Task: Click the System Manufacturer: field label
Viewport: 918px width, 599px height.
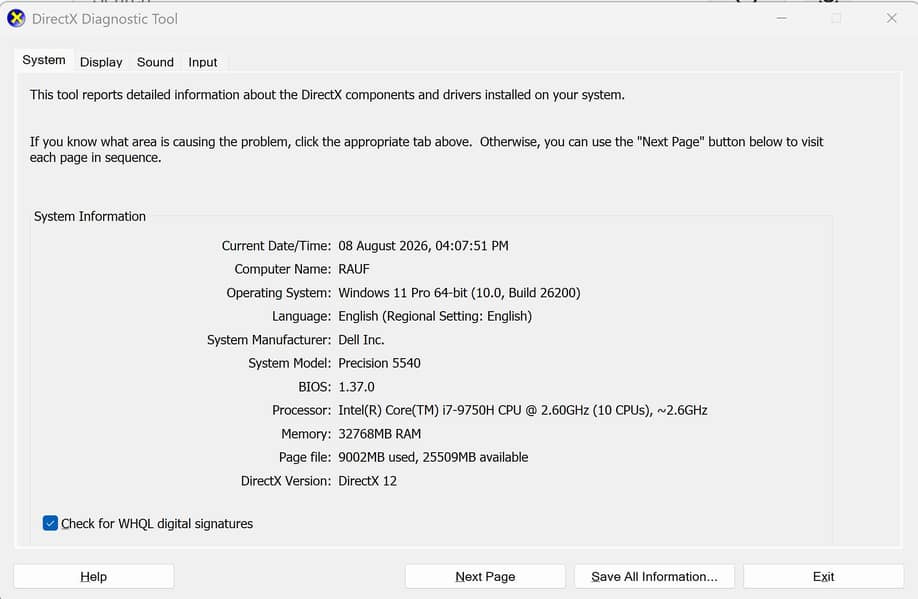Action: (x=269, y=340)
